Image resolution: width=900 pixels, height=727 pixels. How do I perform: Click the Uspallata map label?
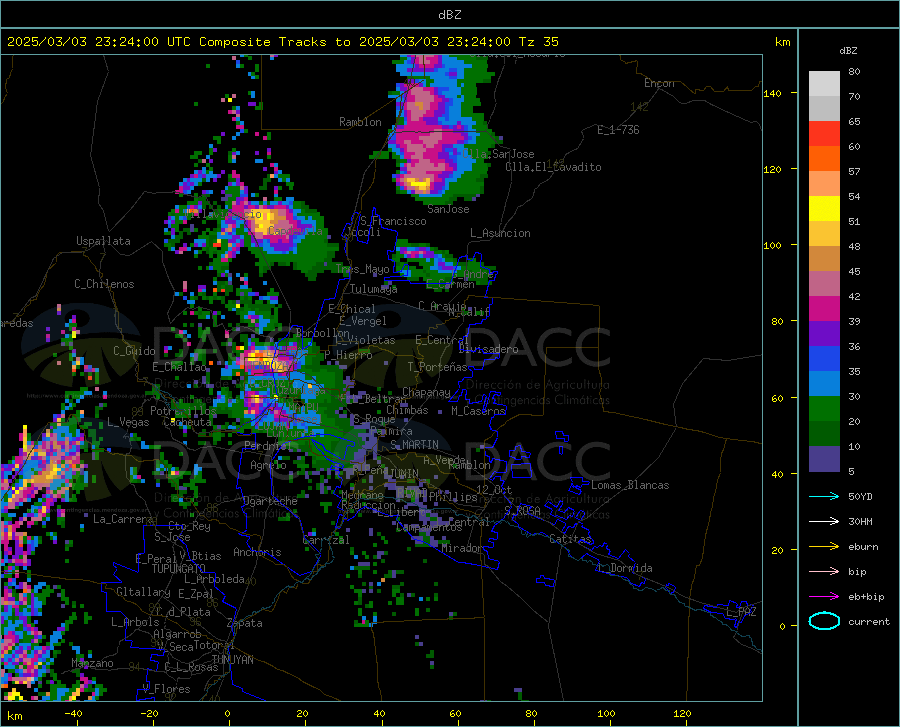103,241
